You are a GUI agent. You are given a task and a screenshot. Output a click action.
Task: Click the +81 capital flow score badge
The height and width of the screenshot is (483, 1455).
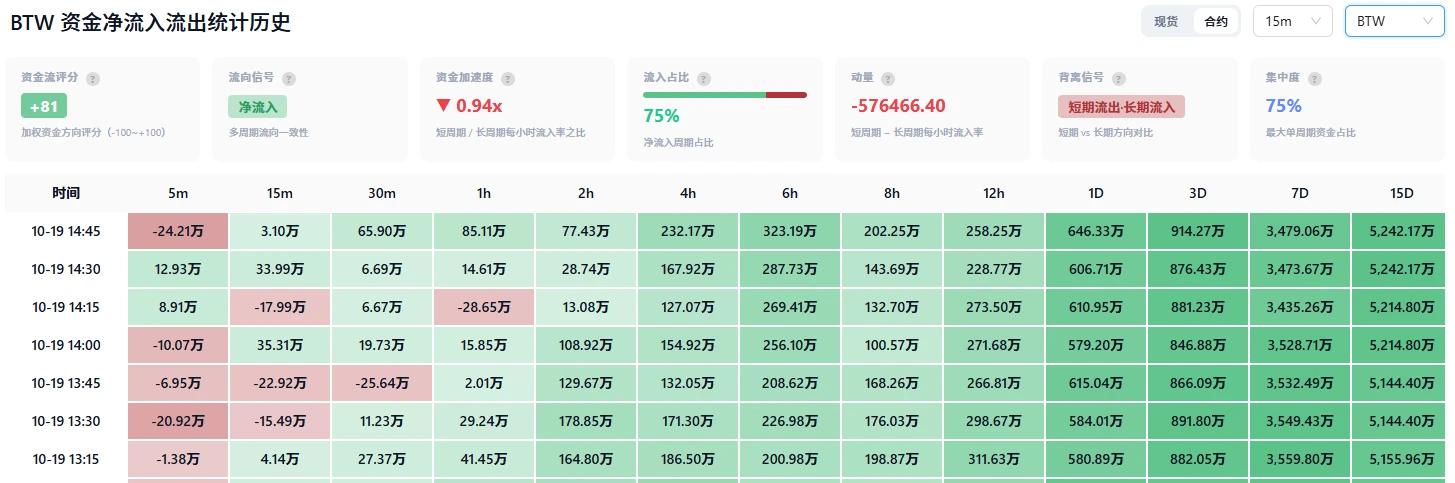point(44,106)
